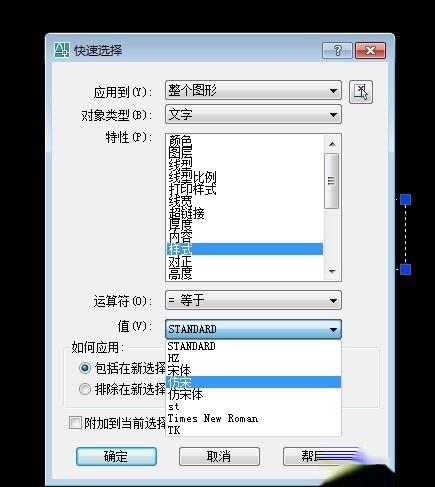
Task: Choose highlighted 仿宋 style option
Action: [x=253, y=382]
